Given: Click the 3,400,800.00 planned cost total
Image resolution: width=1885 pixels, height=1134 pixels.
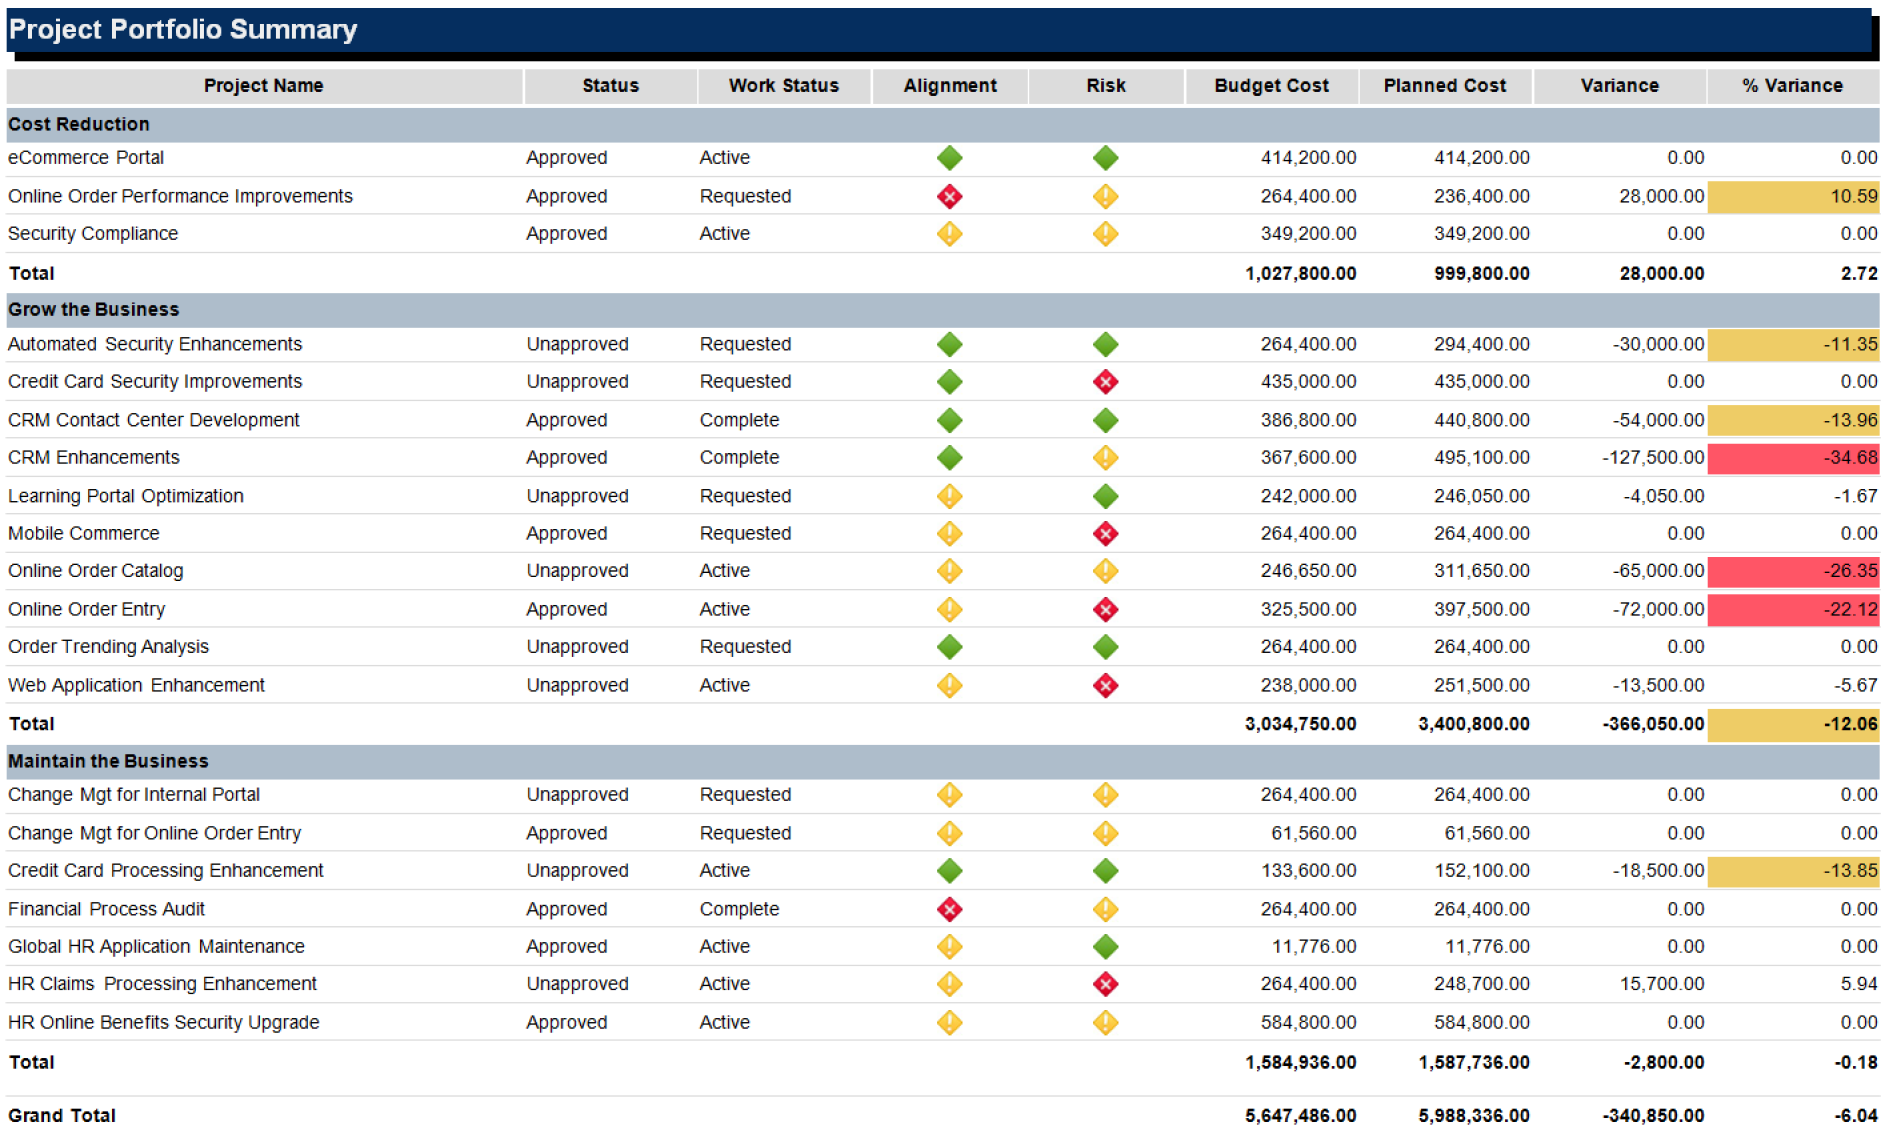Looking at the screenshot, I should (x=1474, y=724).
